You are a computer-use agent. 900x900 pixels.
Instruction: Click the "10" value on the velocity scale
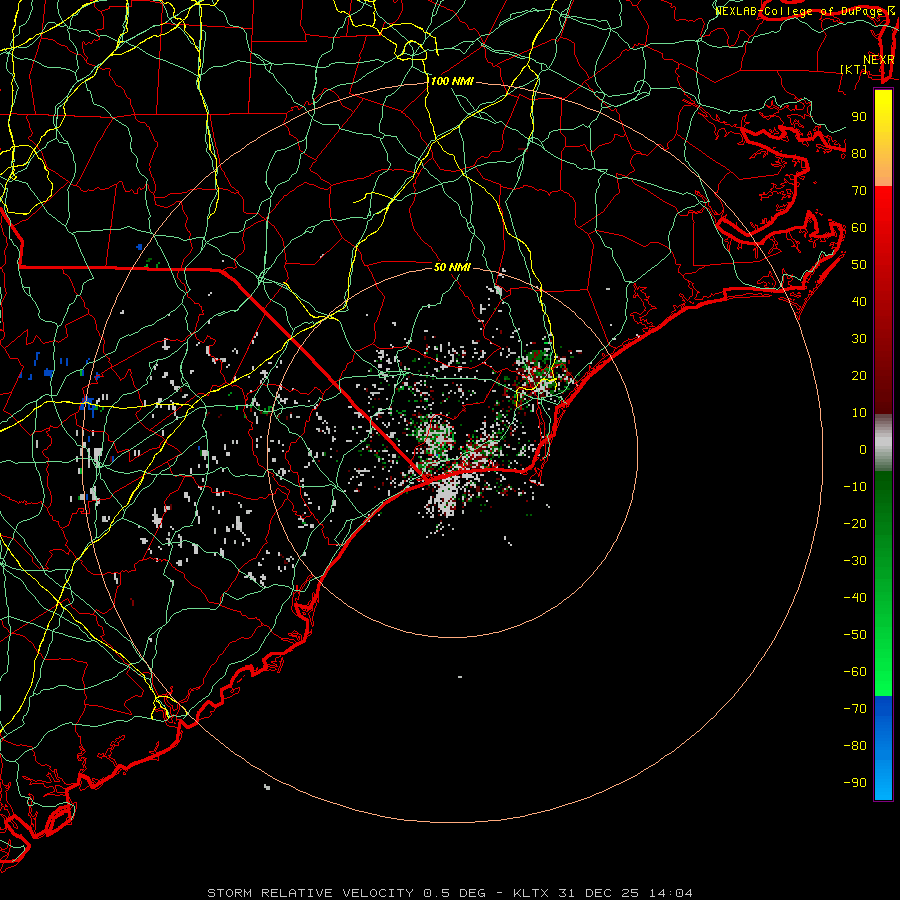859,413
